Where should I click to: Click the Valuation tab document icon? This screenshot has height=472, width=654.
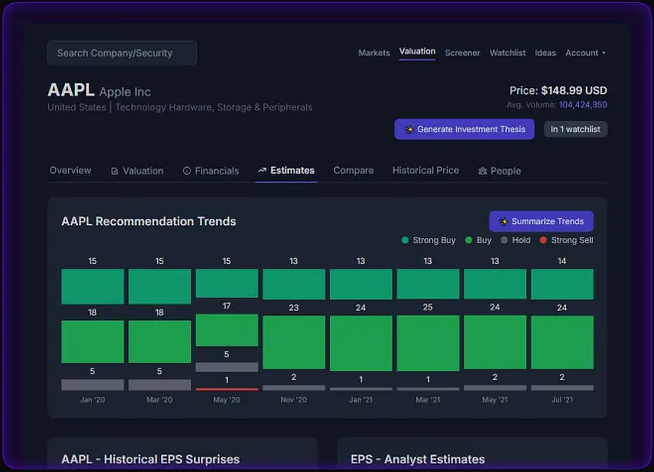click(x=114, y=171)
